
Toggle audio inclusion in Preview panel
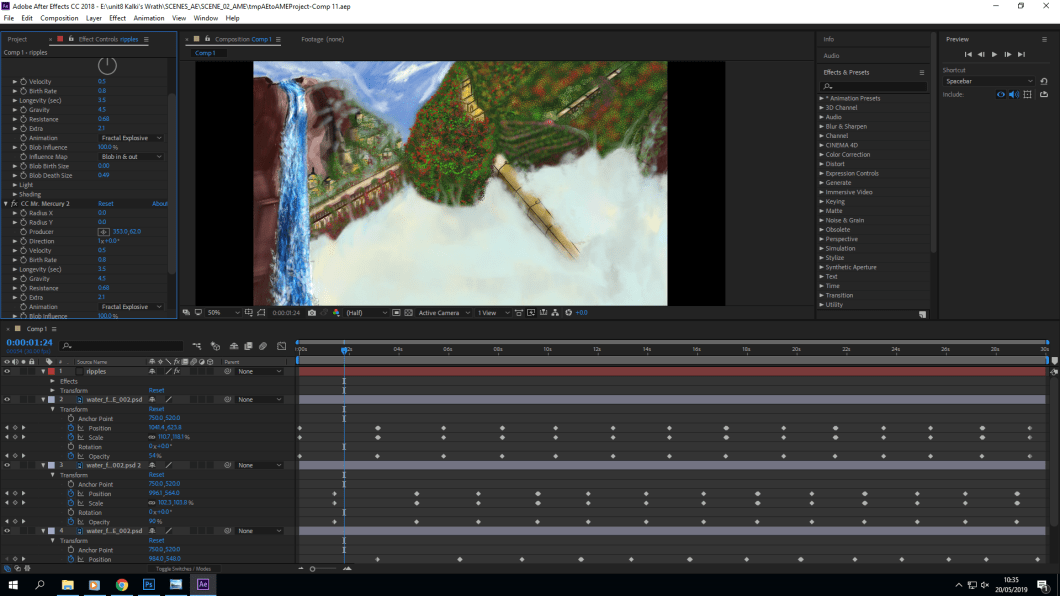pyautogui.click(x=1013, y=95)
